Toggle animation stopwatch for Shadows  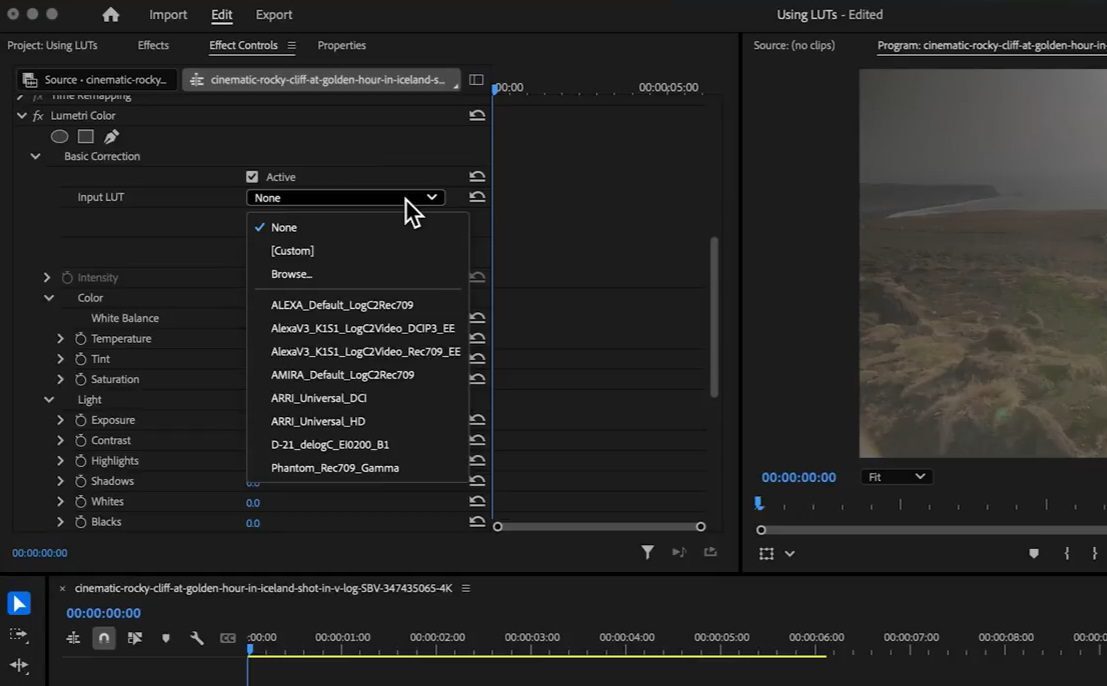click(80, 481)
